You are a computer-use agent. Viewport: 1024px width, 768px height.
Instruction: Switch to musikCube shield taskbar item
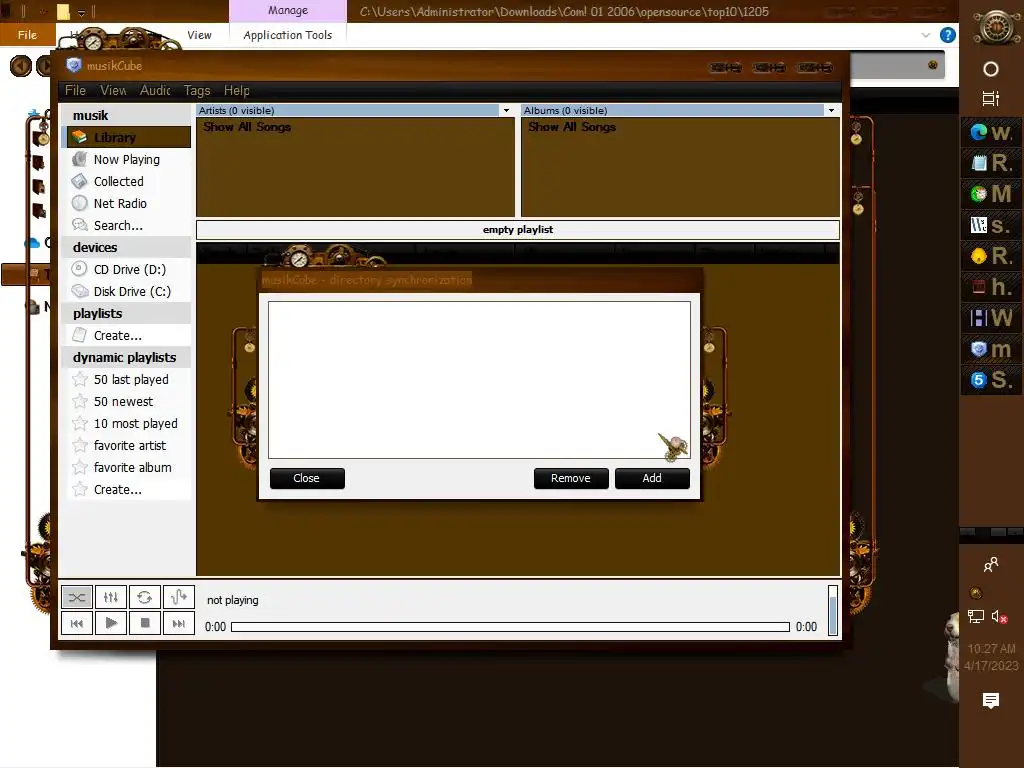[991, 349]
